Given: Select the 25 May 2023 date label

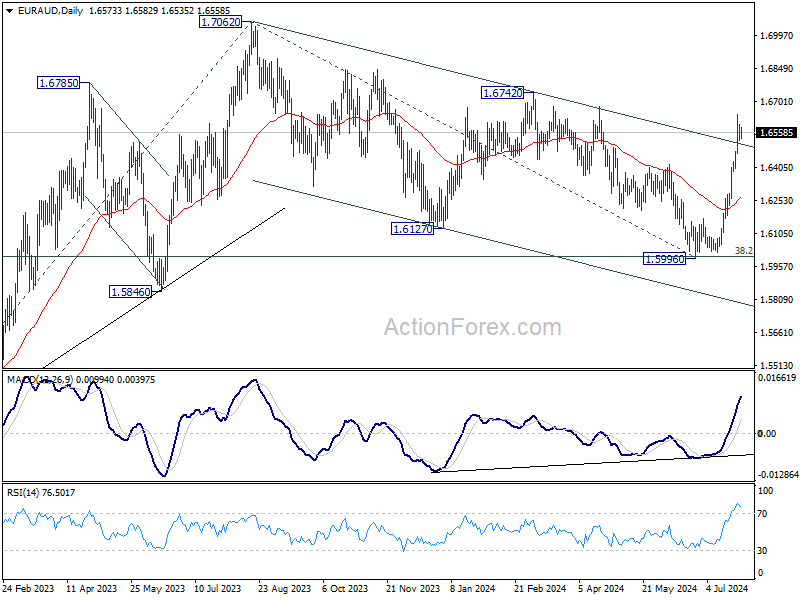Looking at the screenshot, I should coord(157,588).
